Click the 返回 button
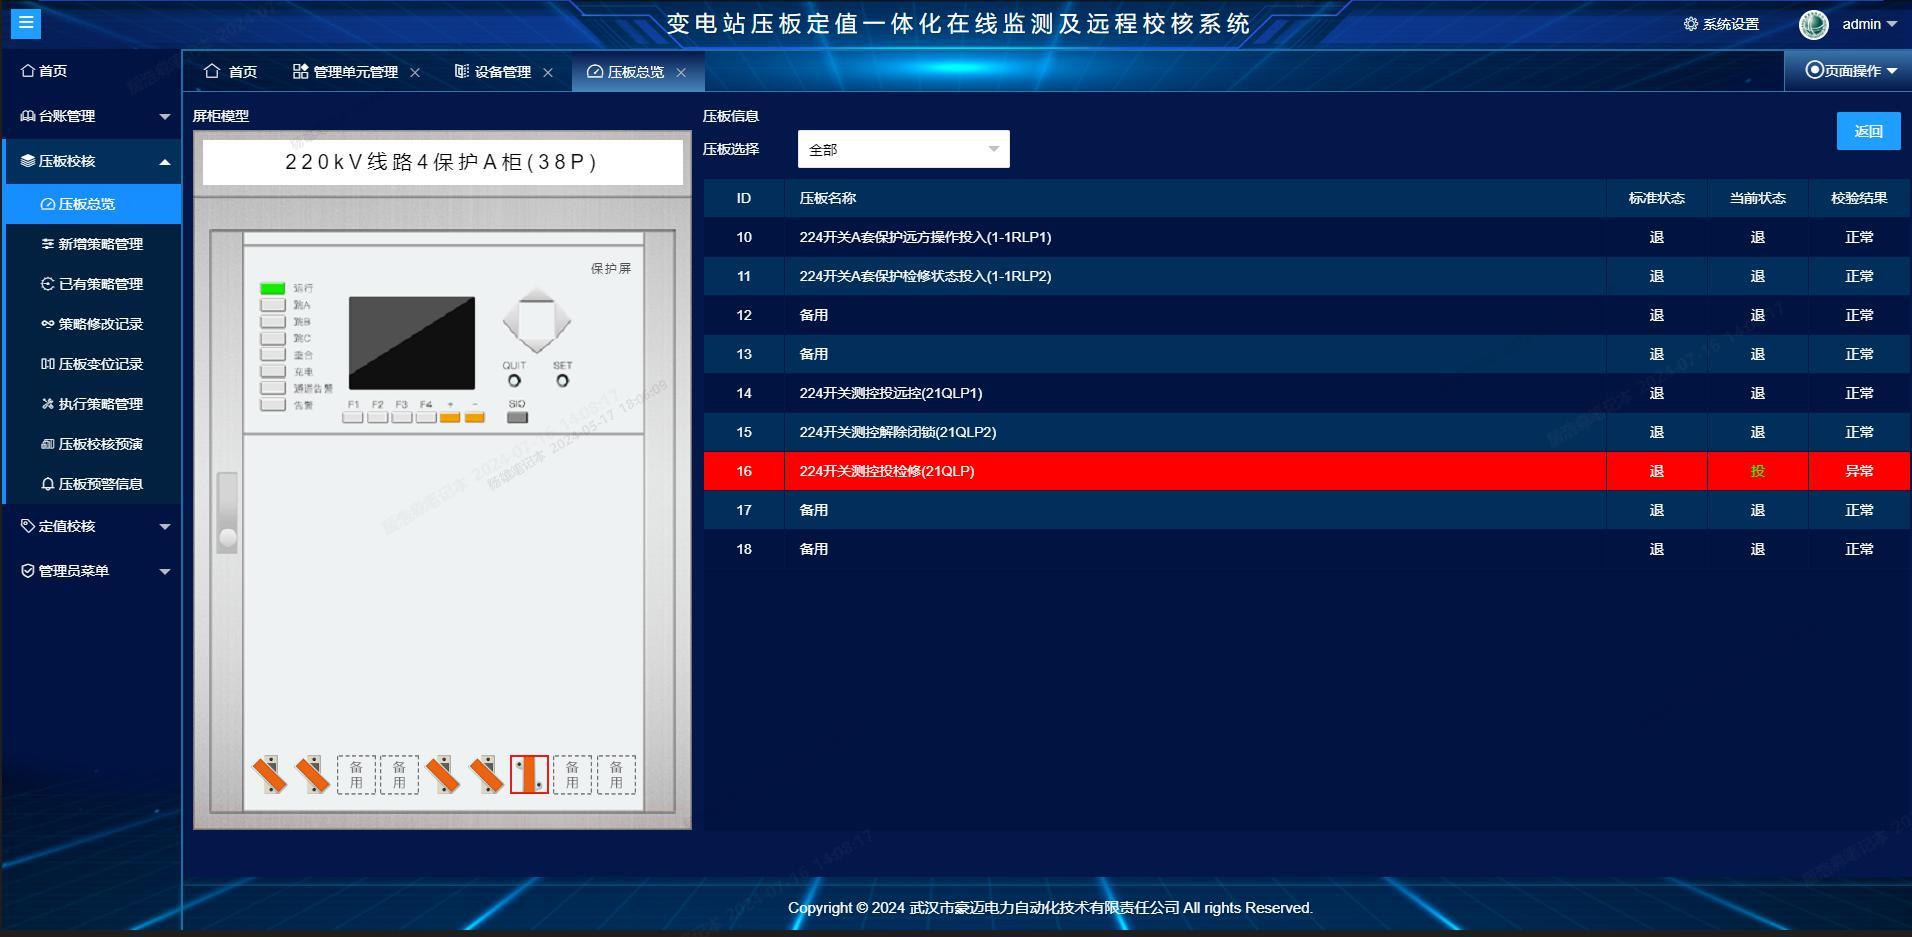1912x937 pixels. point(1867,131)
